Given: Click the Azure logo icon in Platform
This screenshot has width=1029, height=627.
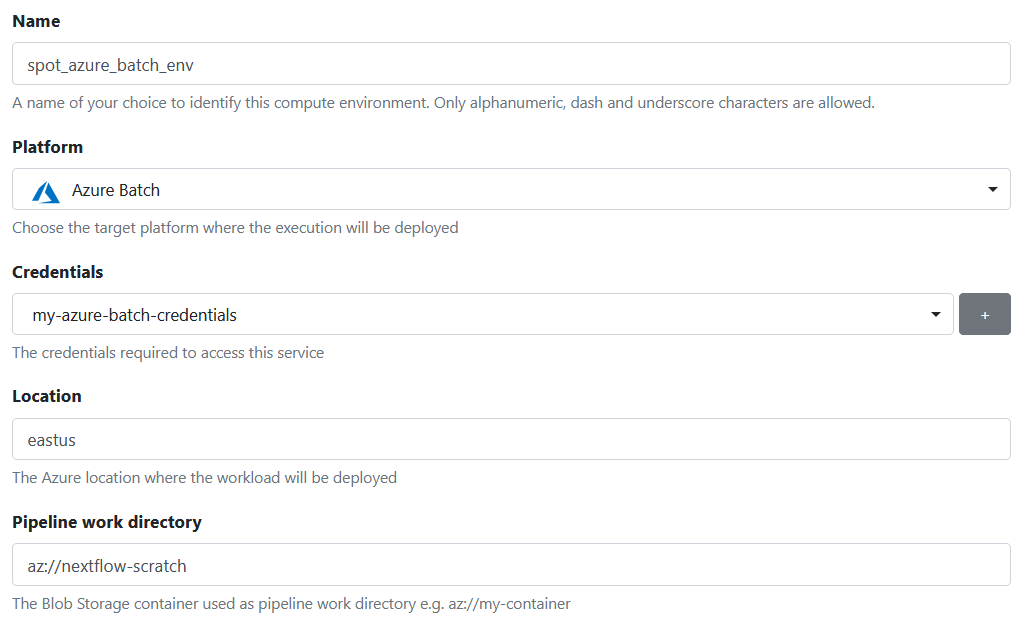Looking at the screenshot, I should [x=46, y=191].
